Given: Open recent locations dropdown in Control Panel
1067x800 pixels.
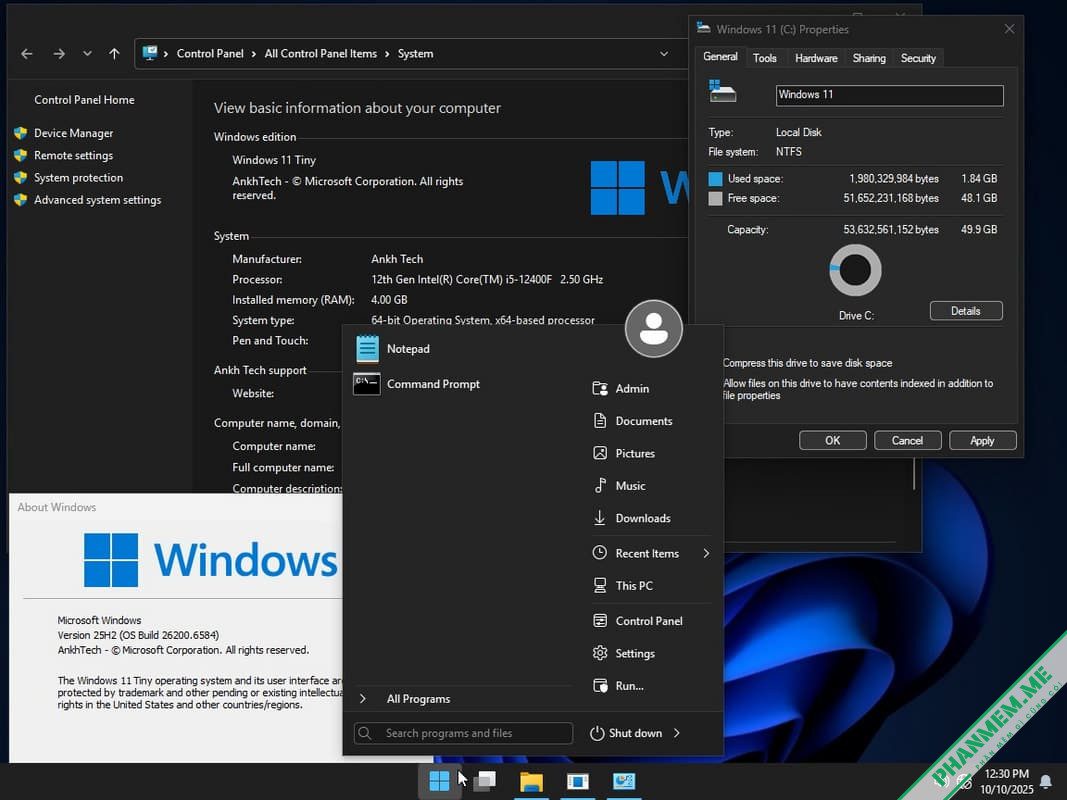Looking at the screenshot, I should [87, 54].
